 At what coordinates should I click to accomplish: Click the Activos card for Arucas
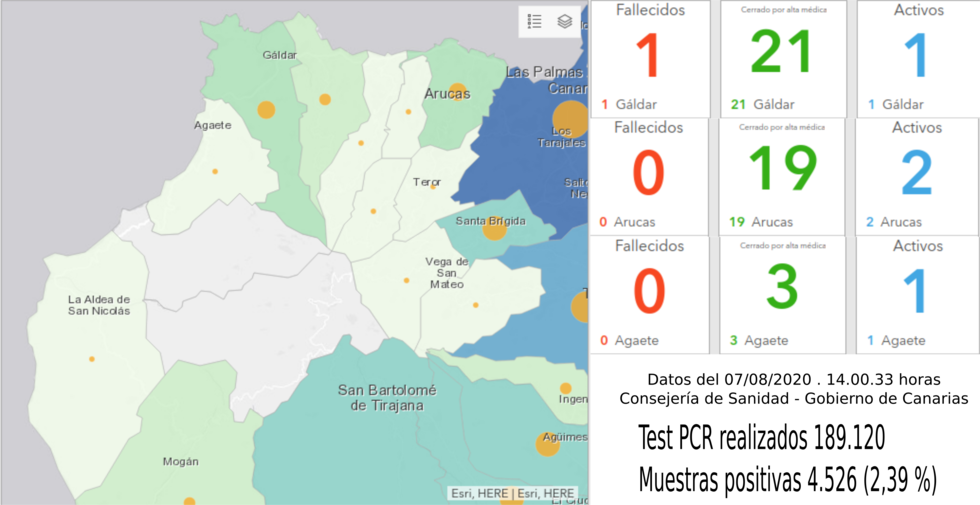click(x=916, y=176)
